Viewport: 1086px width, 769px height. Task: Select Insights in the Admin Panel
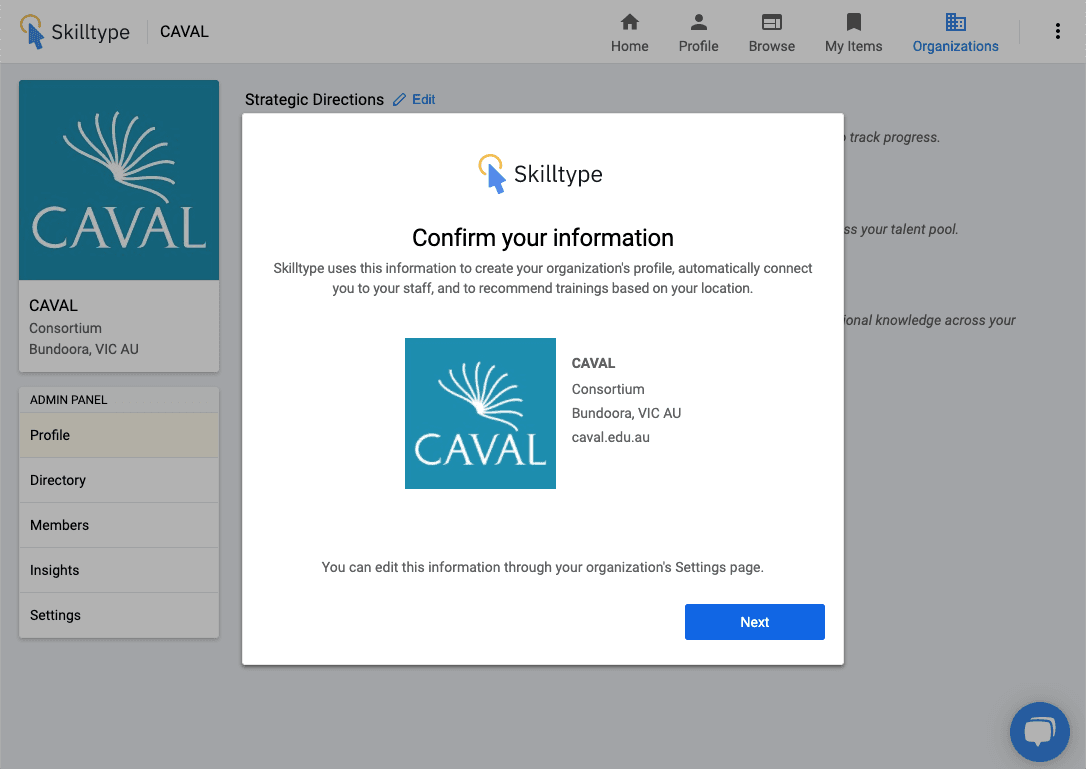[119, 570]
